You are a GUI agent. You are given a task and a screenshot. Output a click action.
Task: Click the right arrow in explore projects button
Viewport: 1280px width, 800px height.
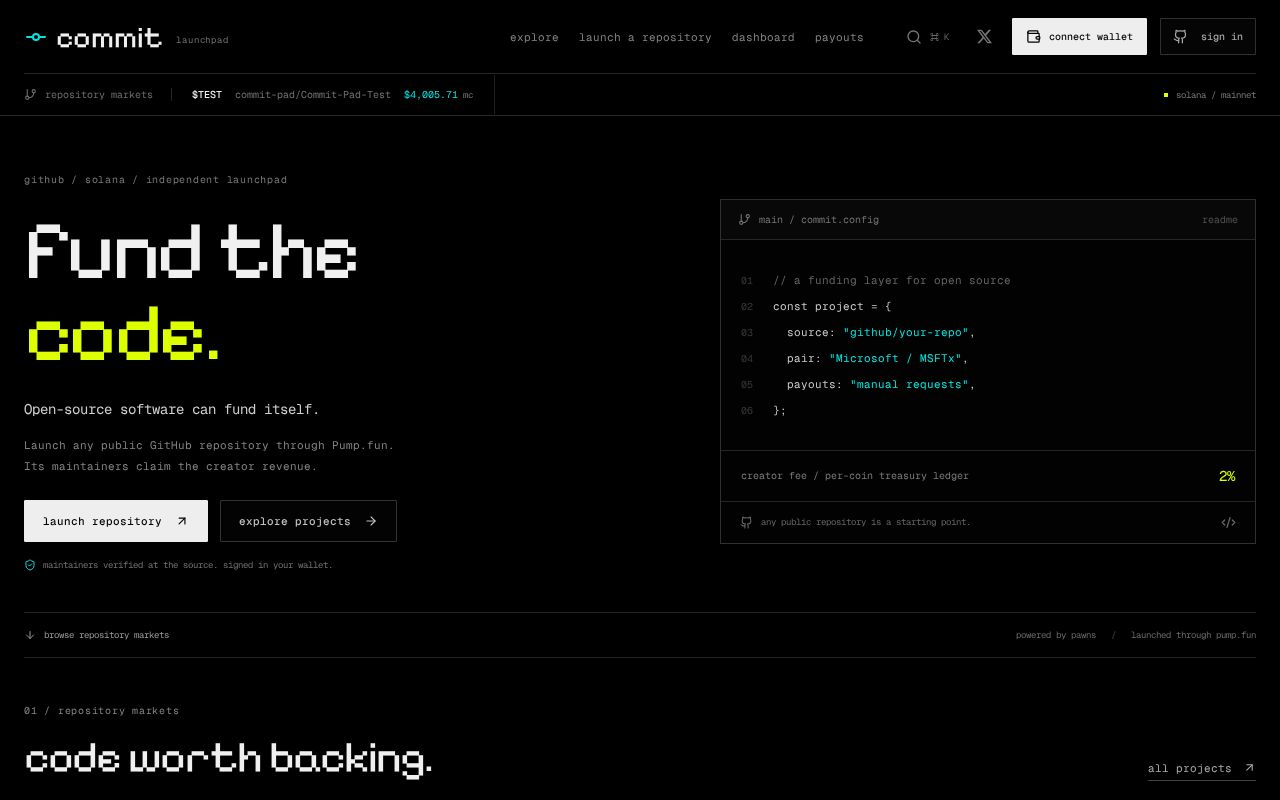[371, 521]
